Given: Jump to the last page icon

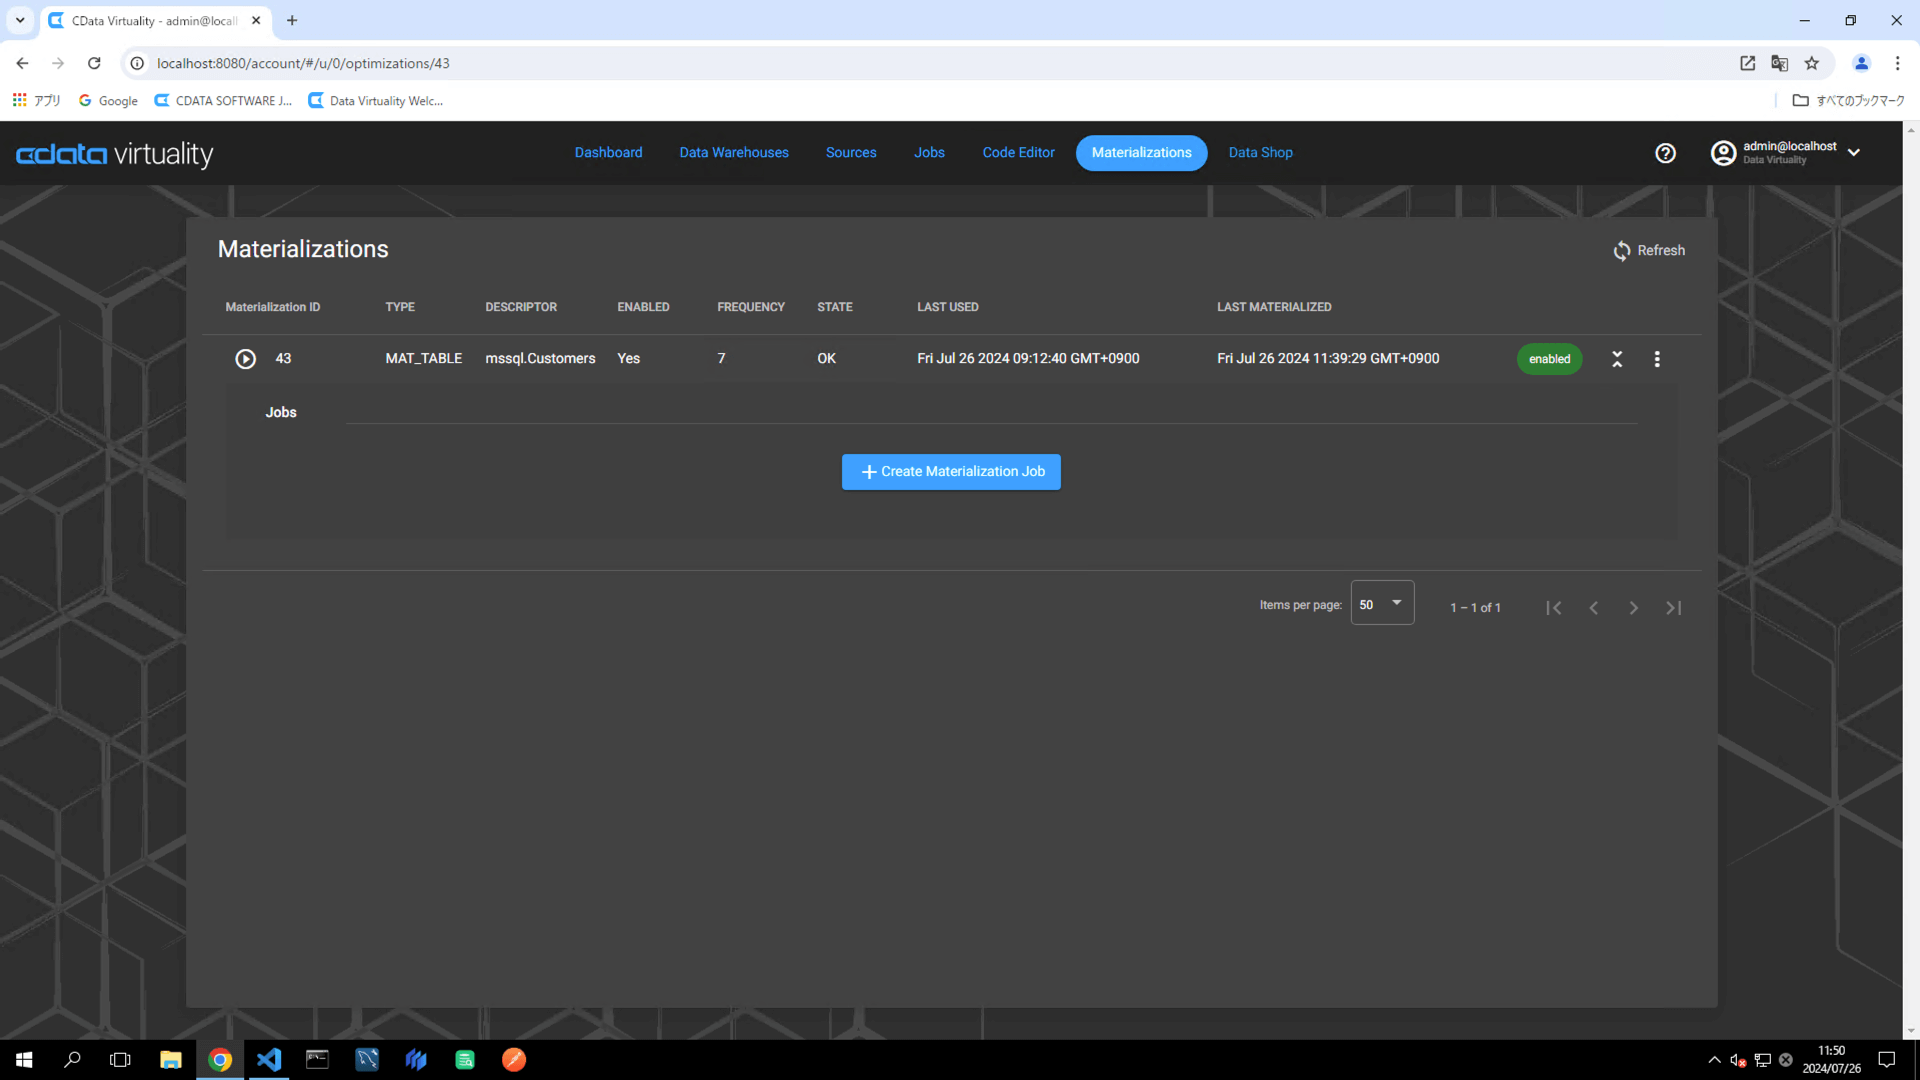Looking at the screenshot, I should tap(1674, 608).
